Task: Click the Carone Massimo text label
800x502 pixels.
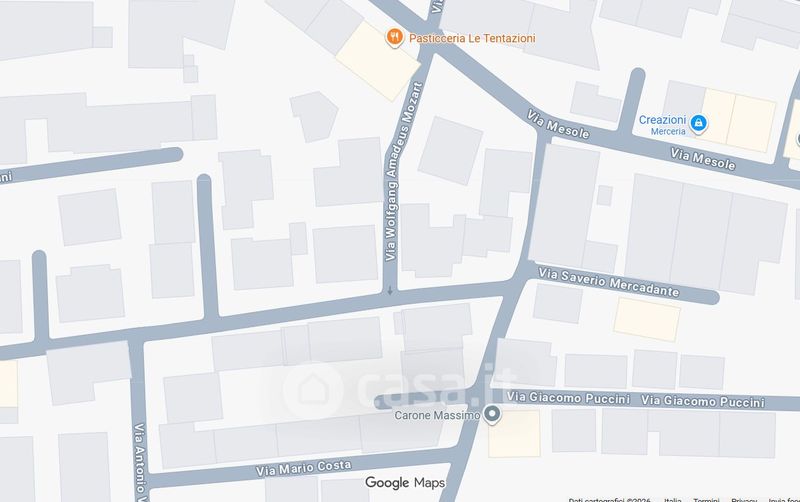Action: 437,415
